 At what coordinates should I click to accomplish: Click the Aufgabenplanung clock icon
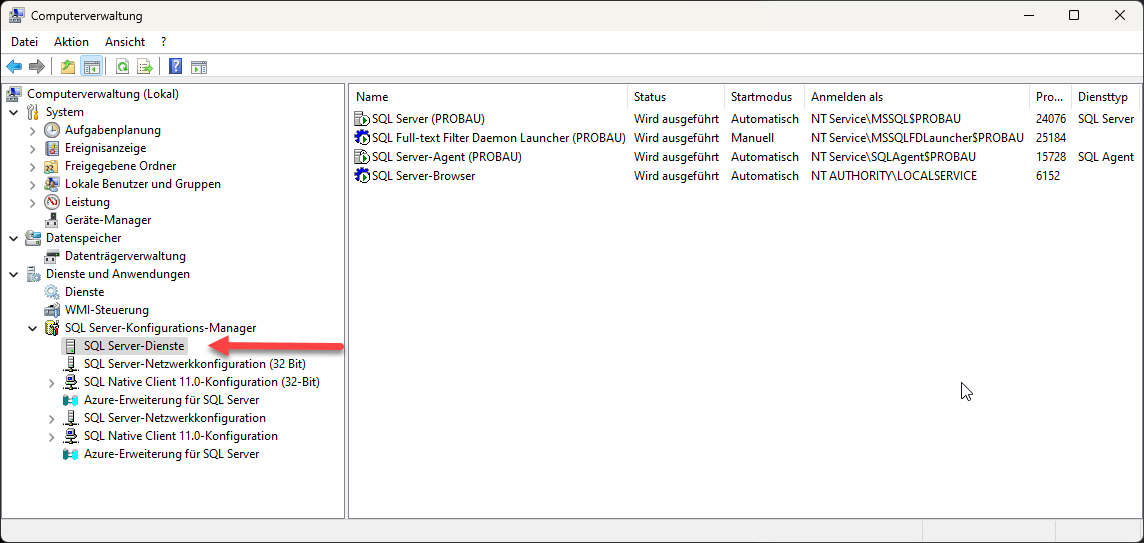(52, 130)
